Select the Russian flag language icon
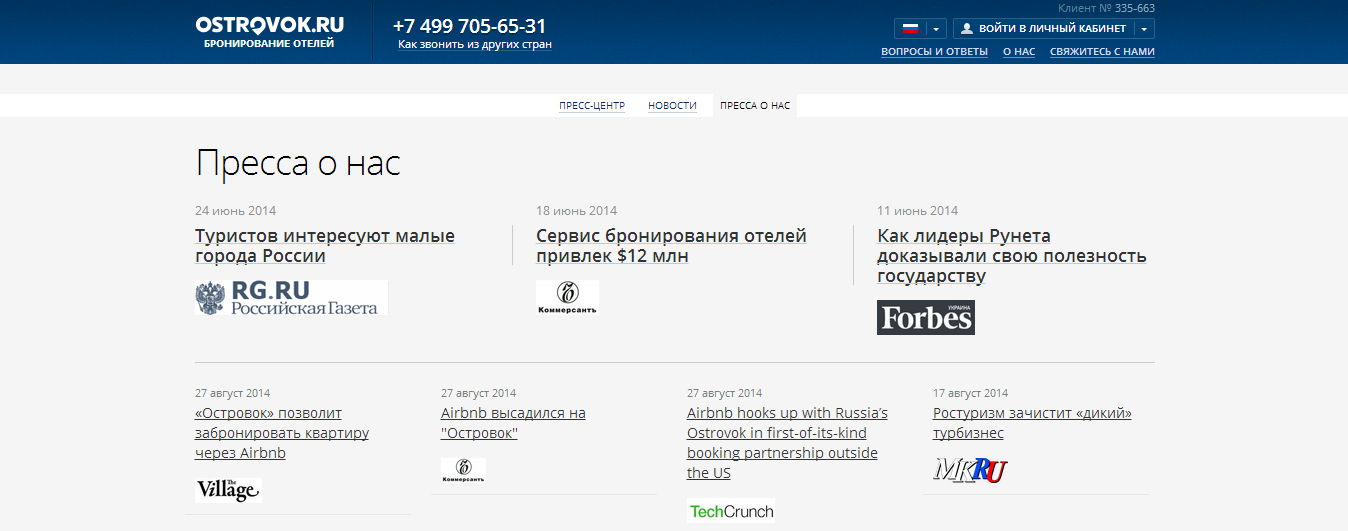Image resolution: width=1348 pixels, height=531 pixels. 910,29
